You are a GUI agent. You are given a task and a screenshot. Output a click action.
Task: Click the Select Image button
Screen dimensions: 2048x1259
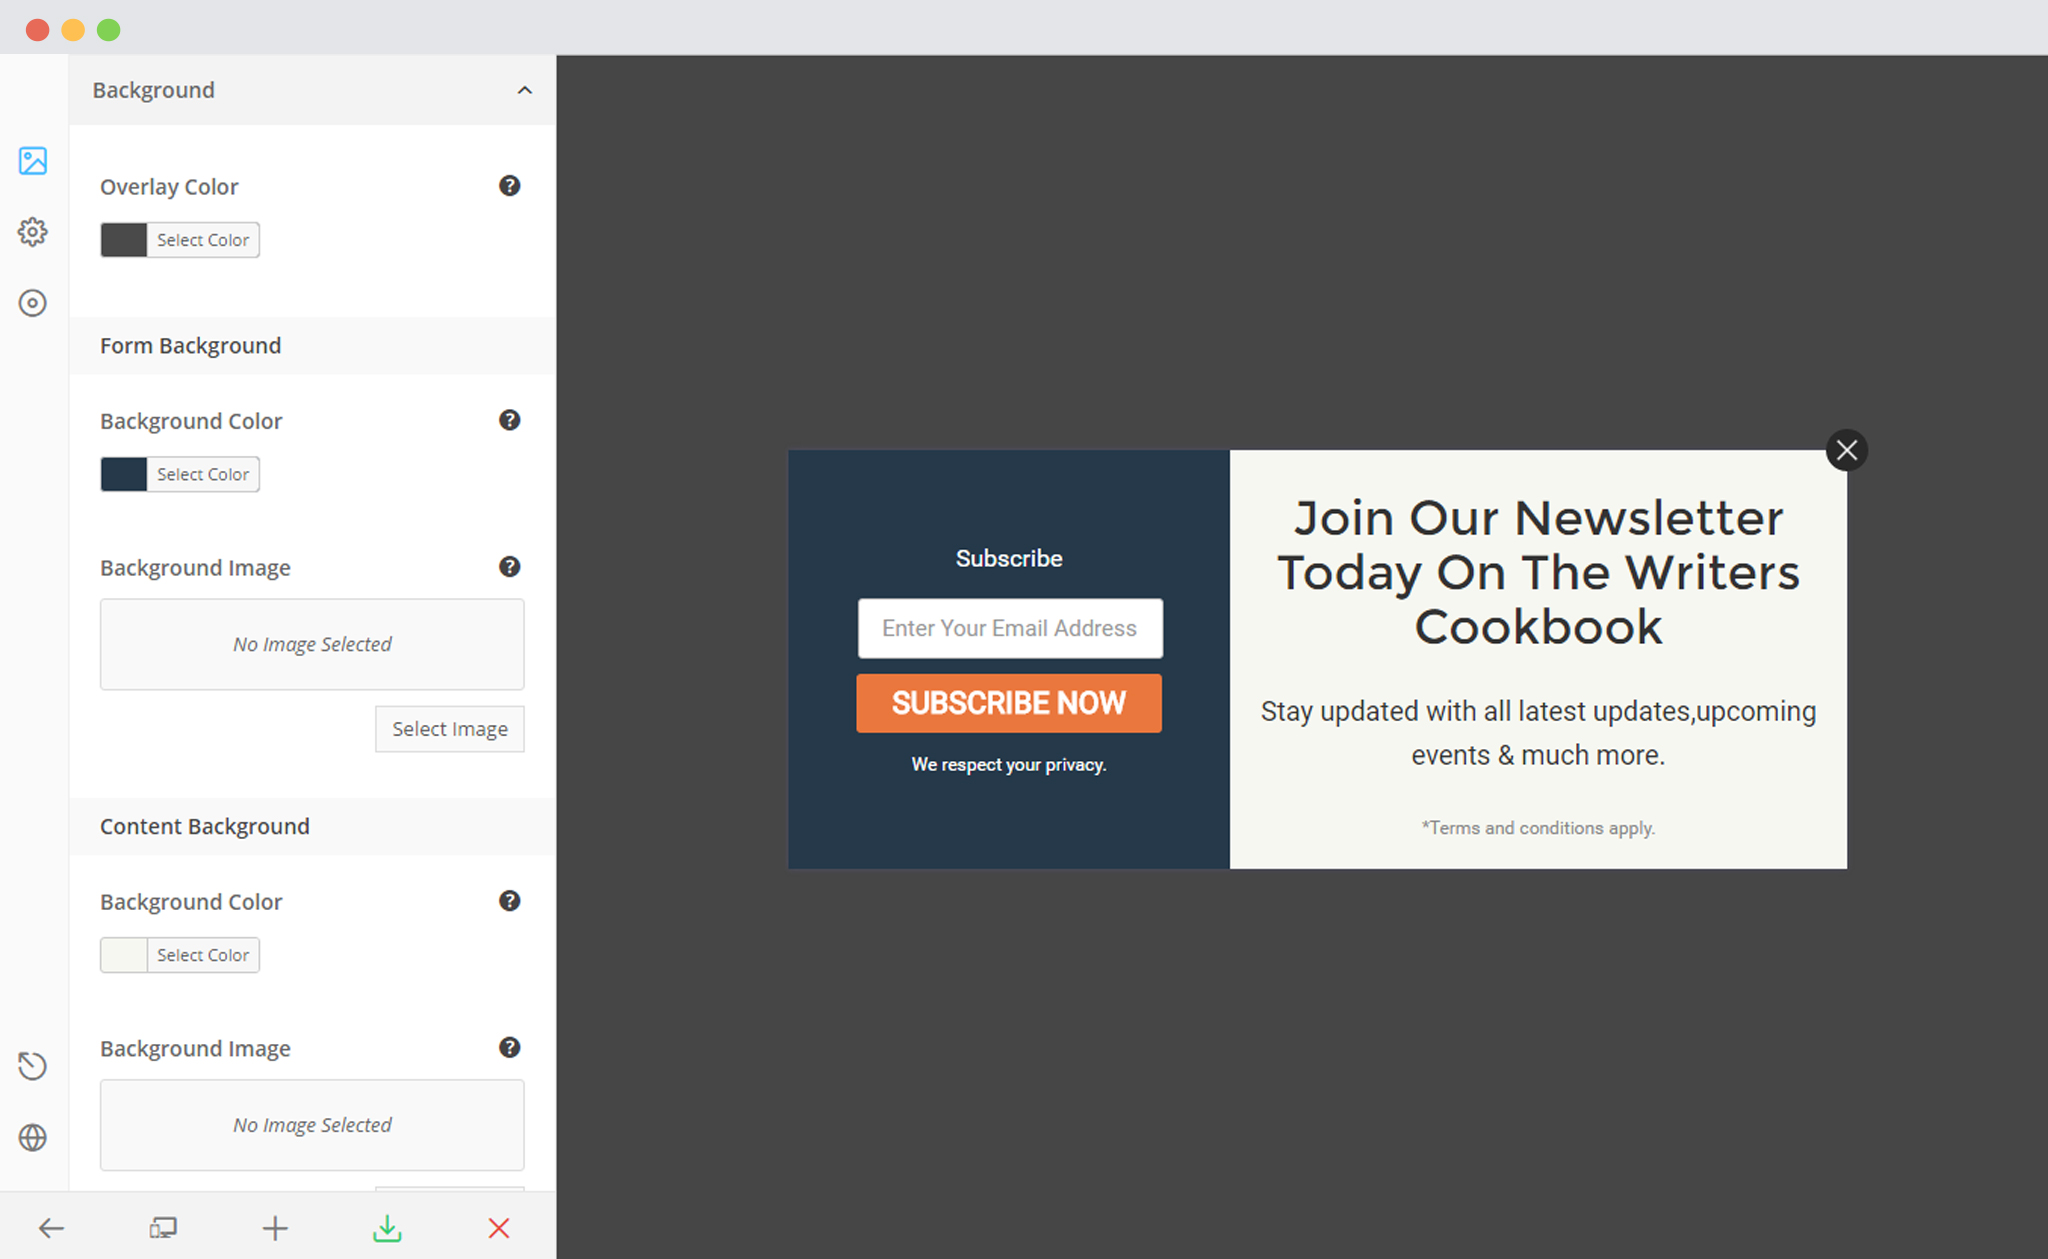[x=451, y=727]
